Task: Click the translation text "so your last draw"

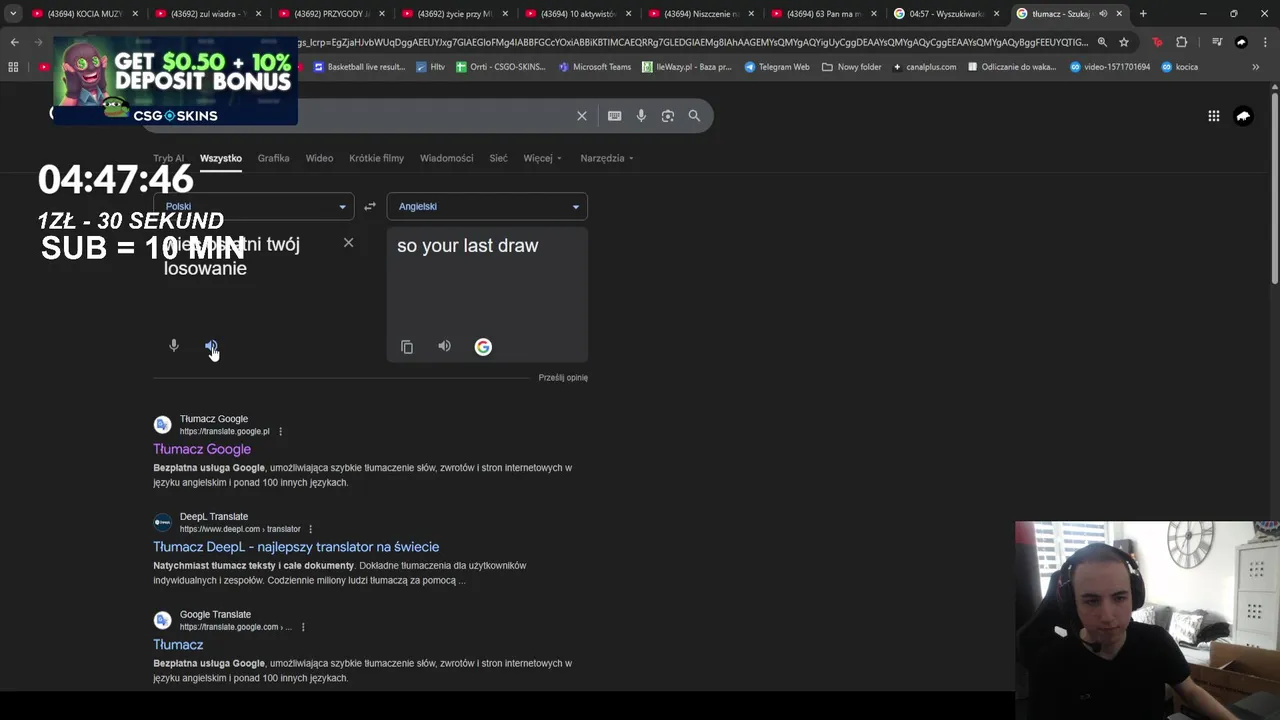Action: click(x=467, y=246)
